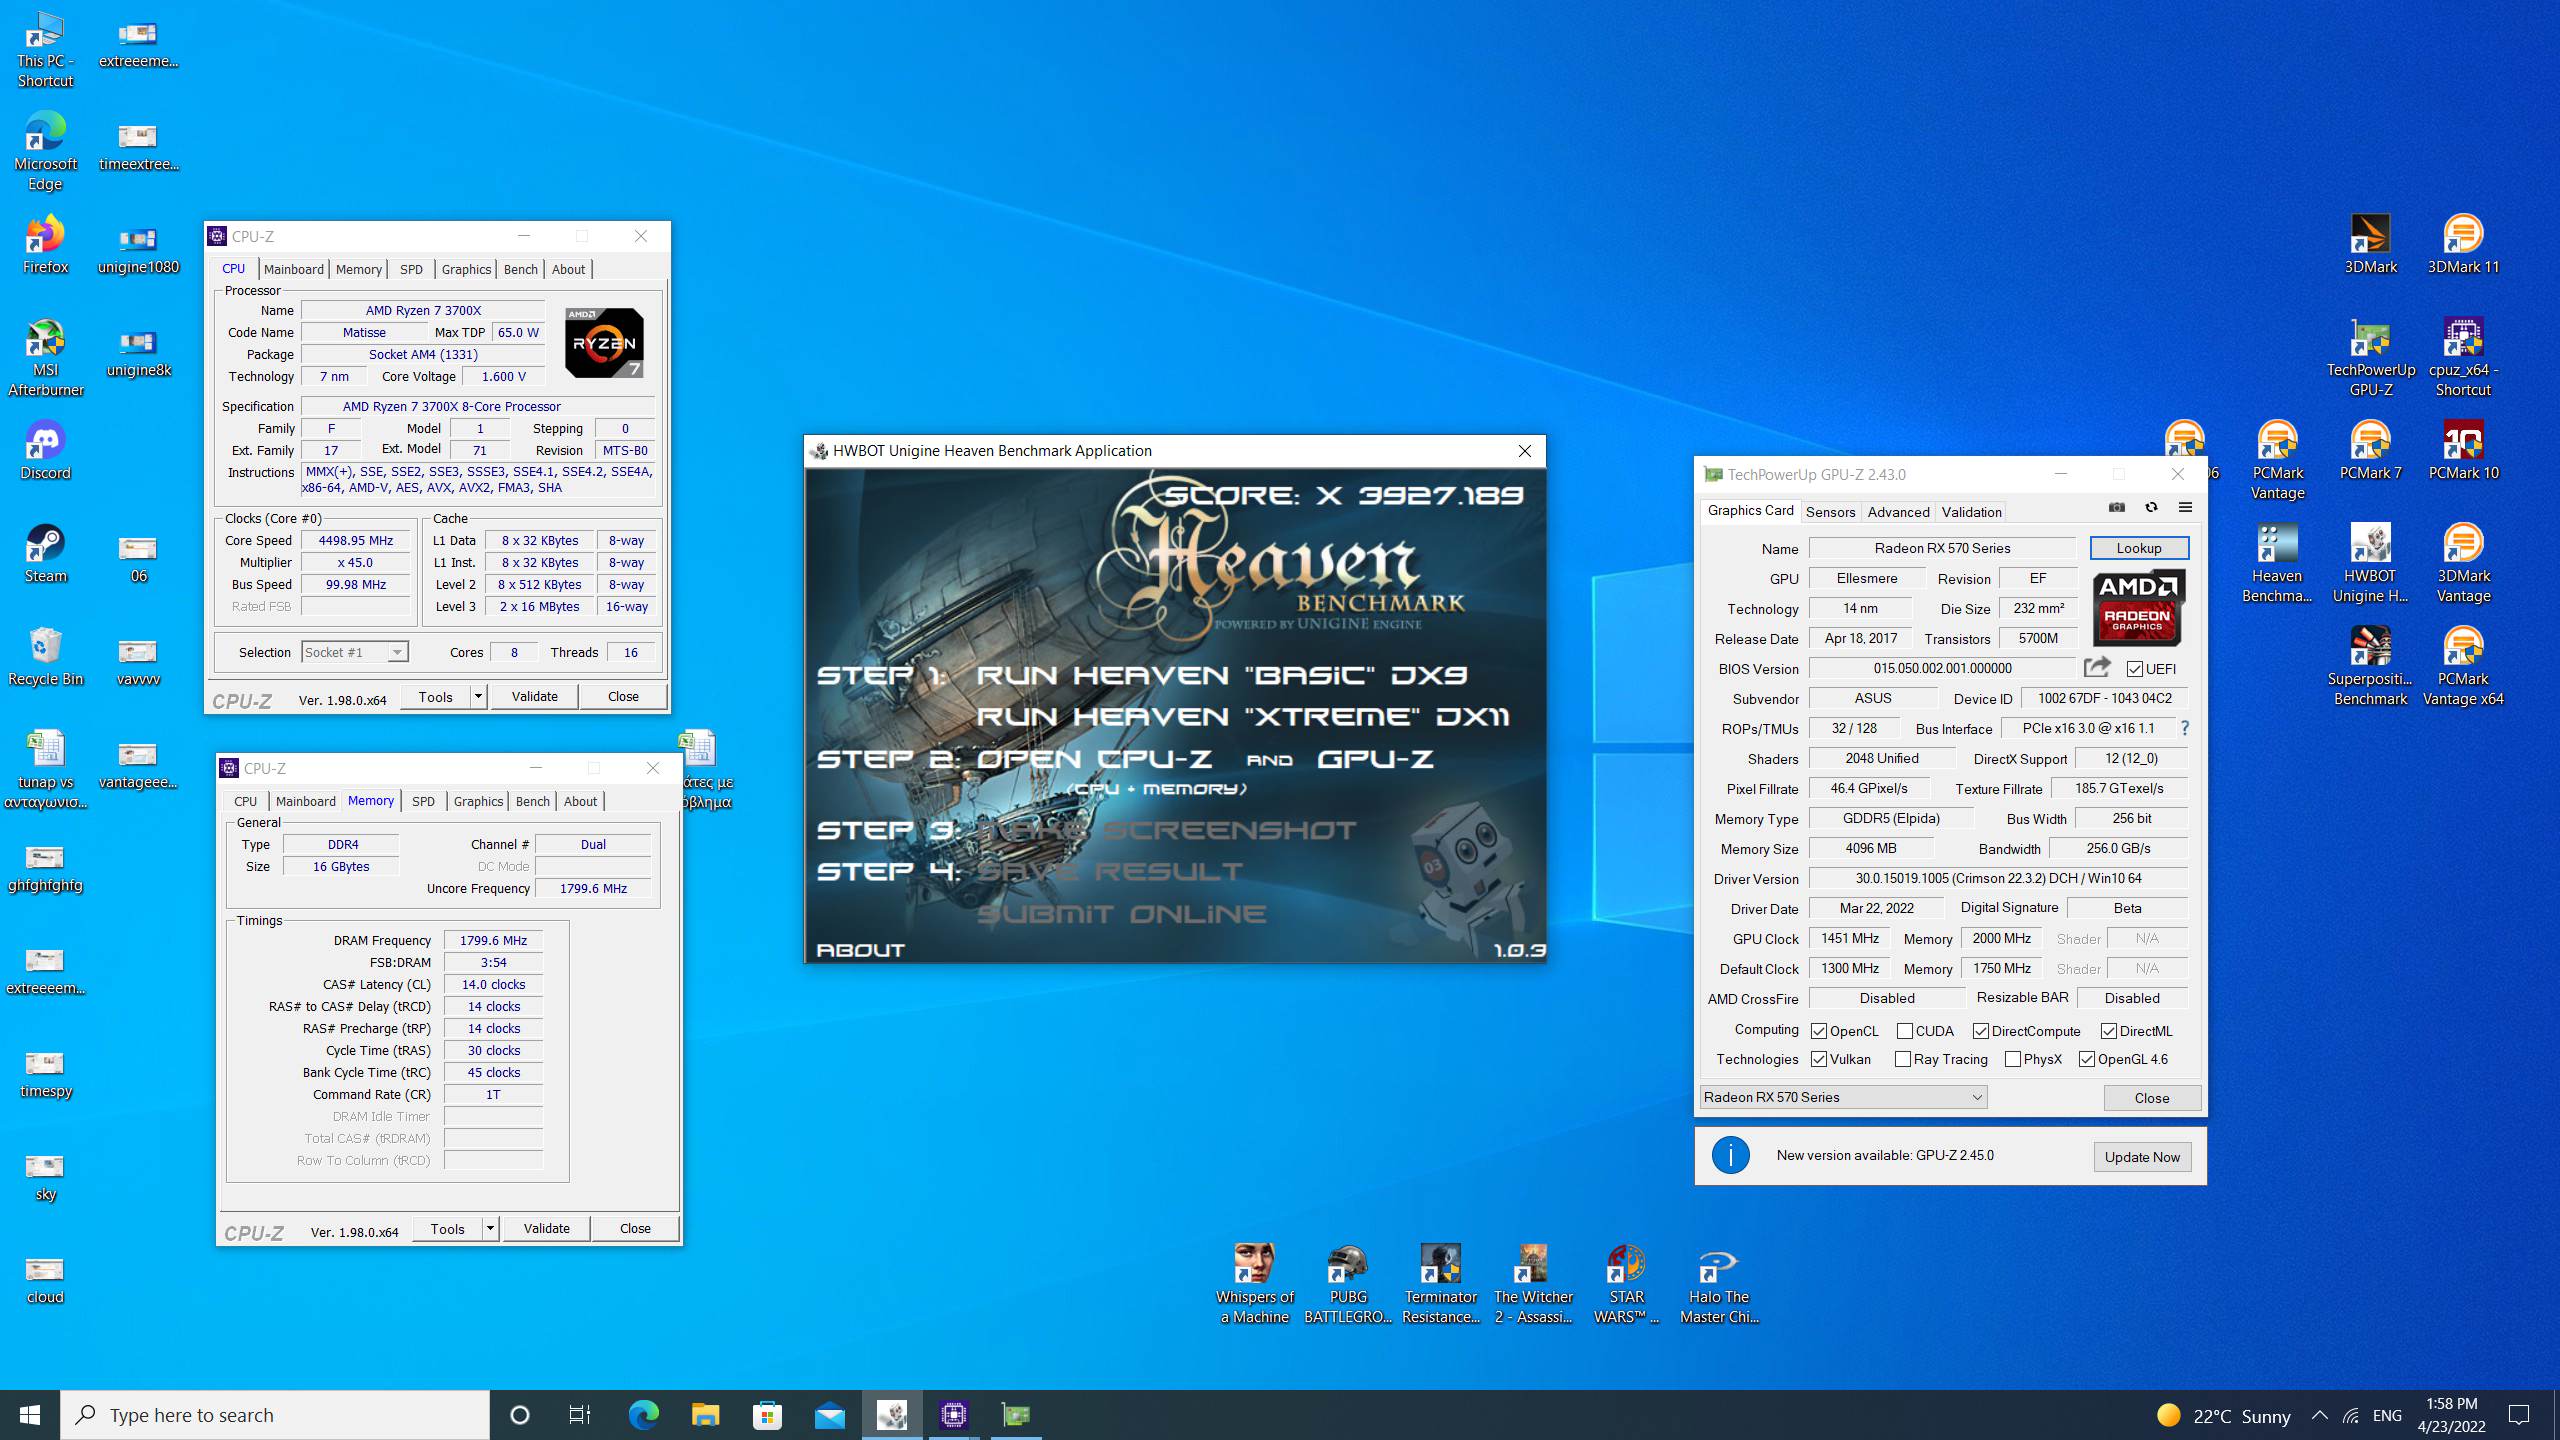The height and width of the screenshot is (1440, 2560).
Task: Expand the Radeon RX 570 Series dropdown
Action: 1843,1097
